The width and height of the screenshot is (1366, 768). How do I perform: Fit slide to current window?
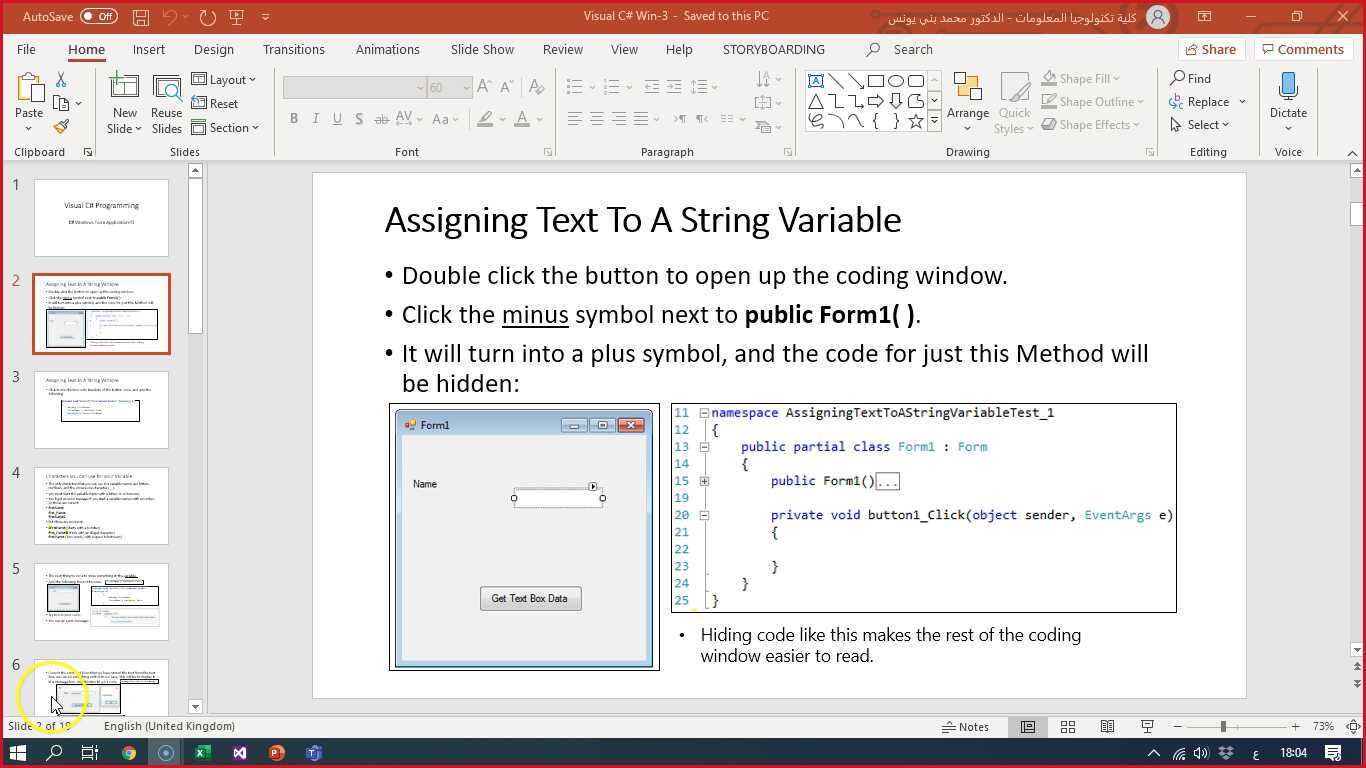tap(1352, 727)
